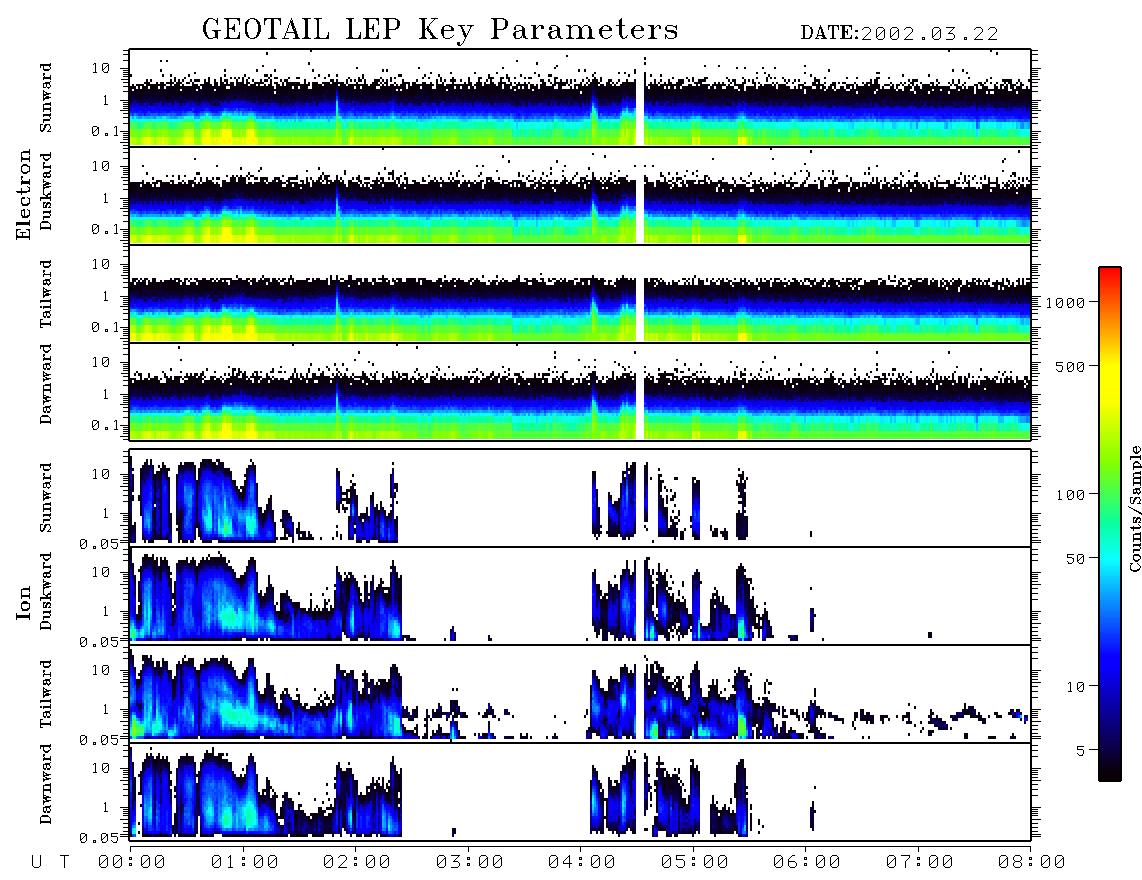Select the Electron "Dawnward" panel label
The image size is (1142, 880).
click(x=46, y=384)
